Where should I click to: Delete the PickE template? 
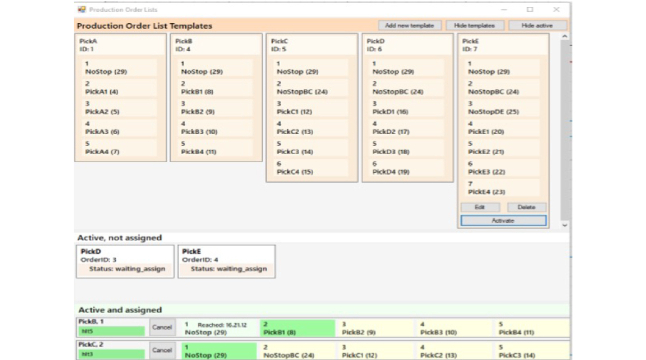click(x=526, y=207)
